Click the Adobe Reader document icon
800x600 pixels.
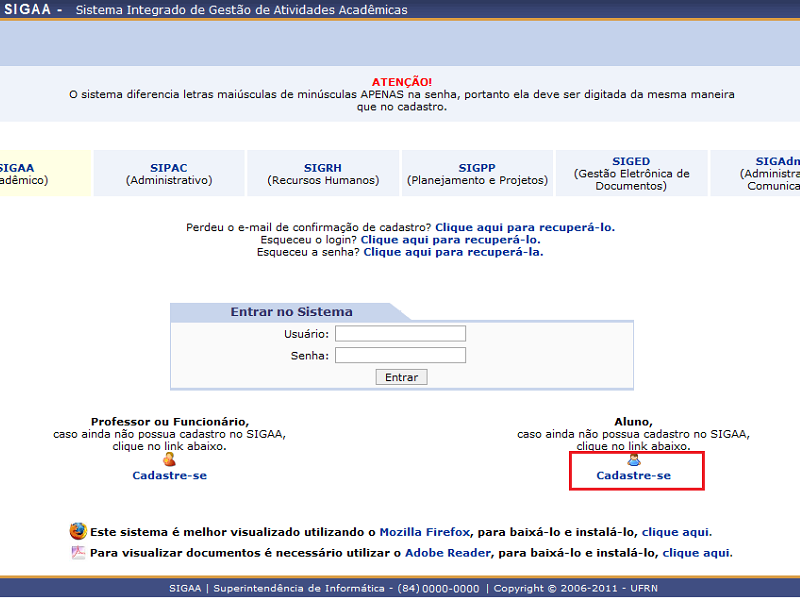78,552
